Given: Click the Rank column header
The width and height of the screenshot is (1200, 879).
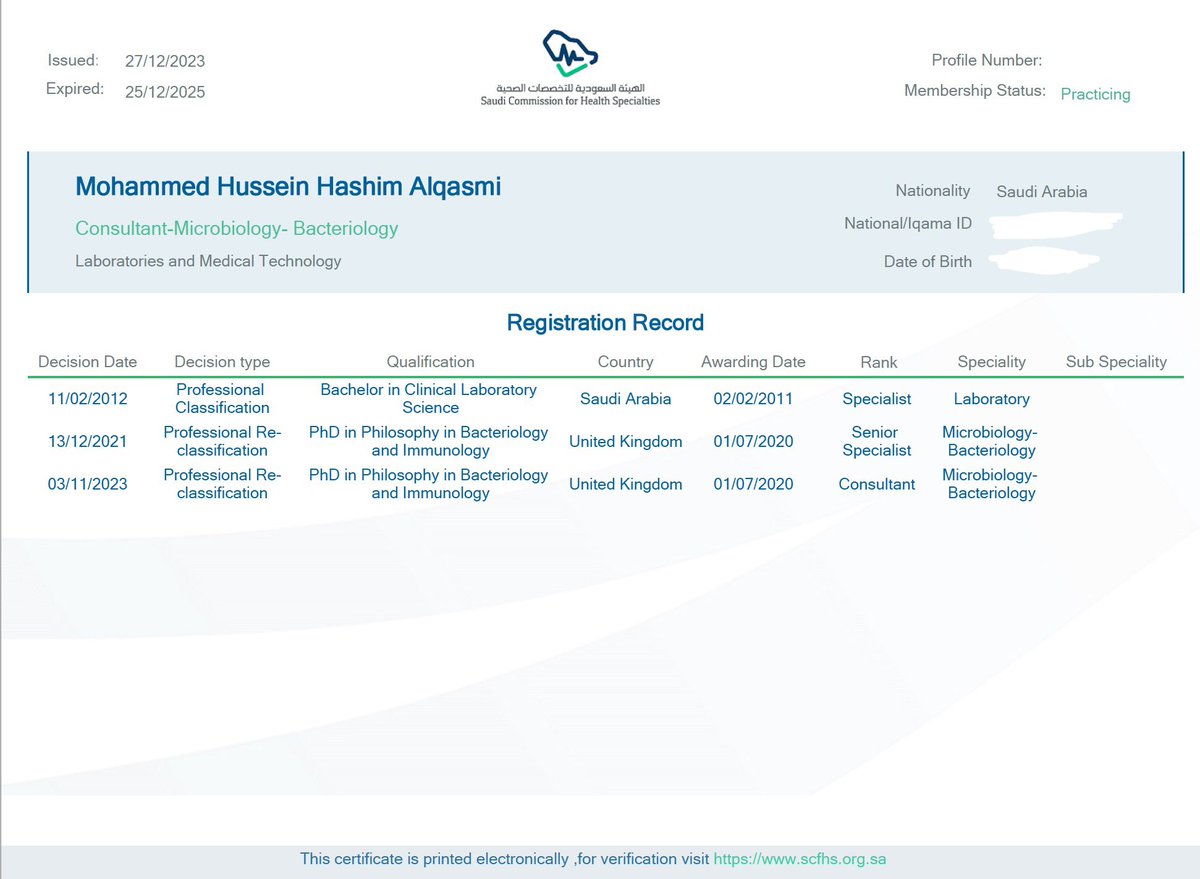Looking at the screenshot, I should tap(879, 362).
